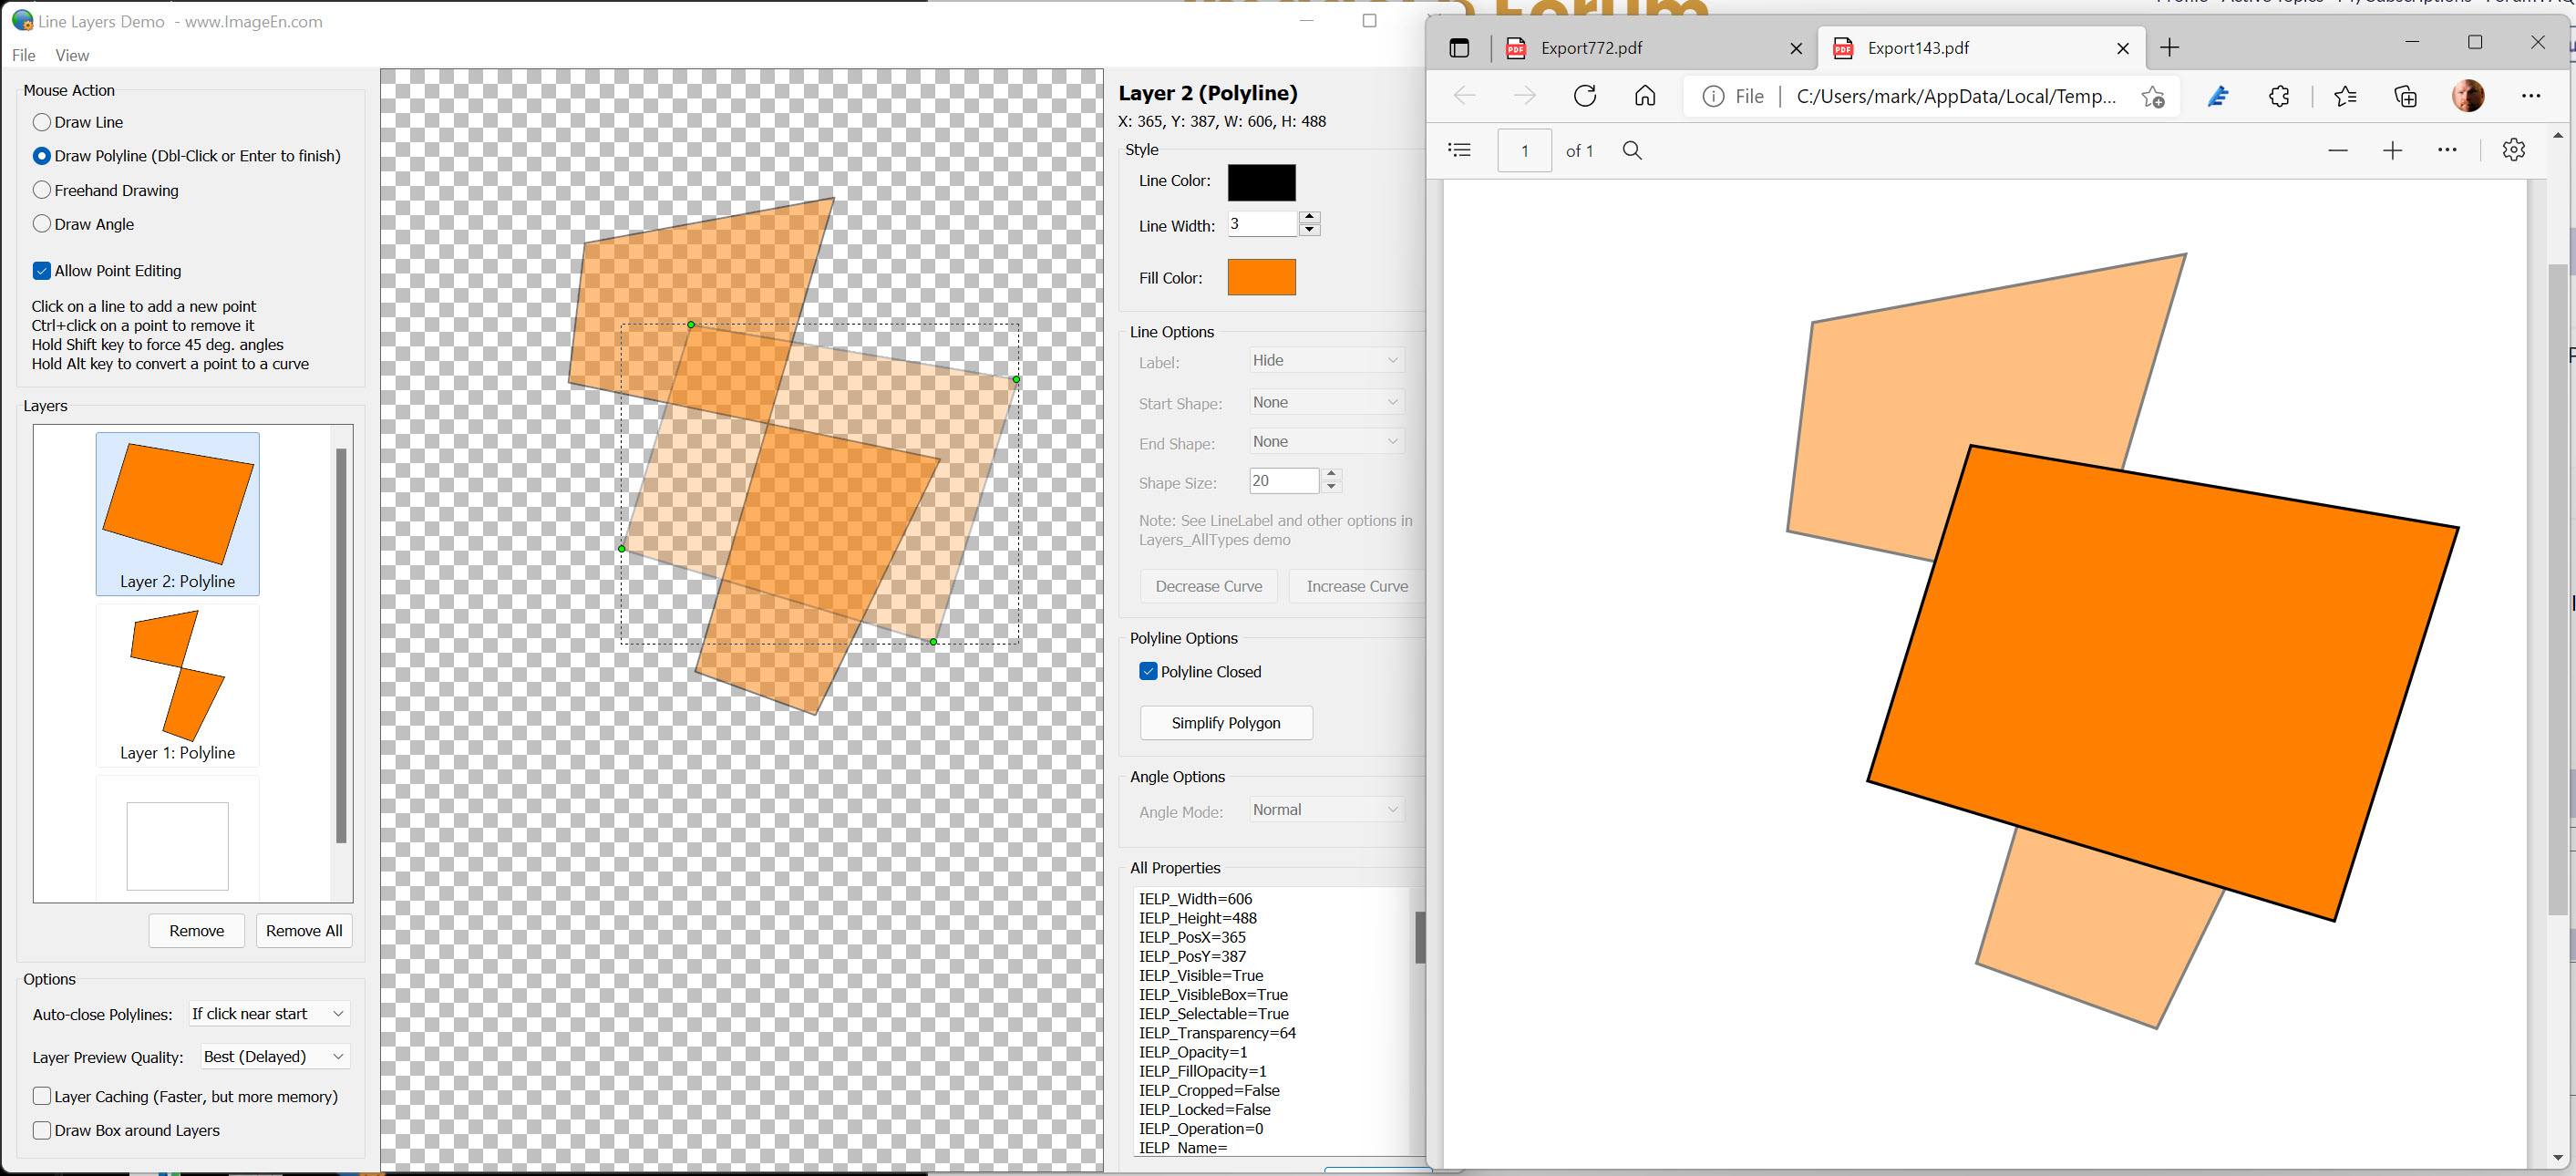This screenshot has width=2576, height=1176.
Task: Add page to favorites star icon
Action: (x=2152, y=96)
